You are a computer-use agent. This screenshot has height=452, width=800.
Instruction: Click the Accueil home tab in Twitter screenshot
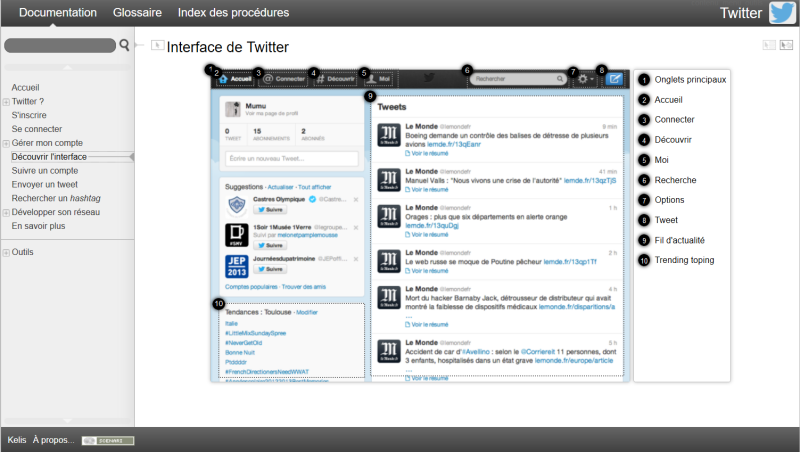click(235, 79)
